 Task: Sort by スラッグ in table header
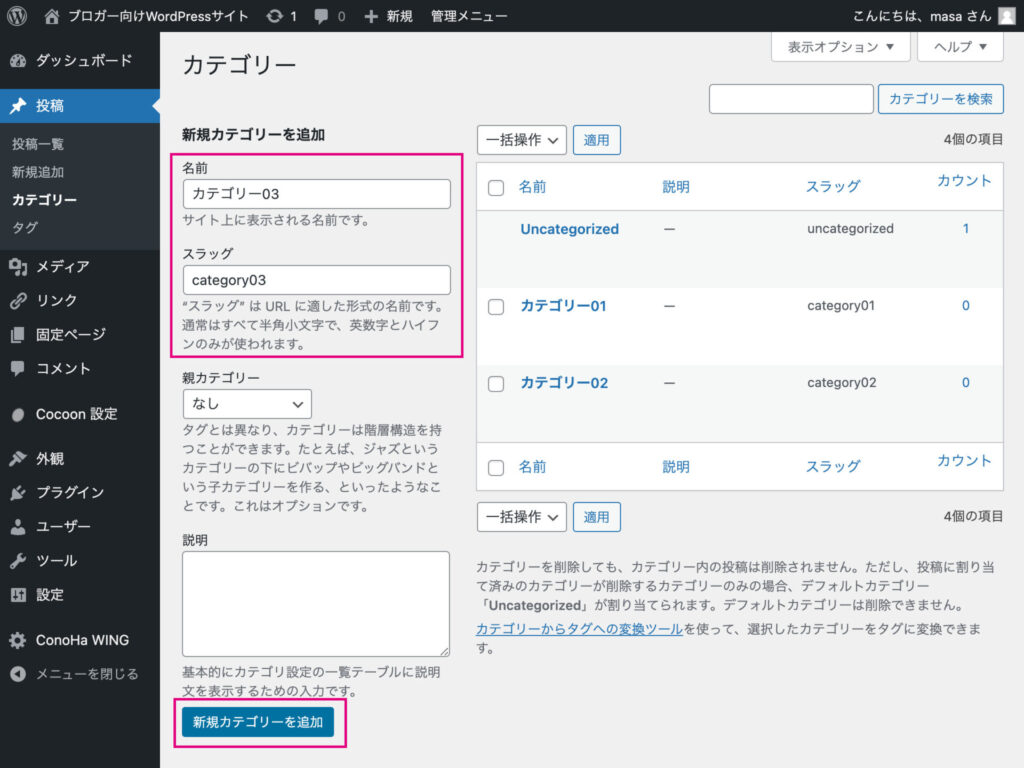point(833,187)
